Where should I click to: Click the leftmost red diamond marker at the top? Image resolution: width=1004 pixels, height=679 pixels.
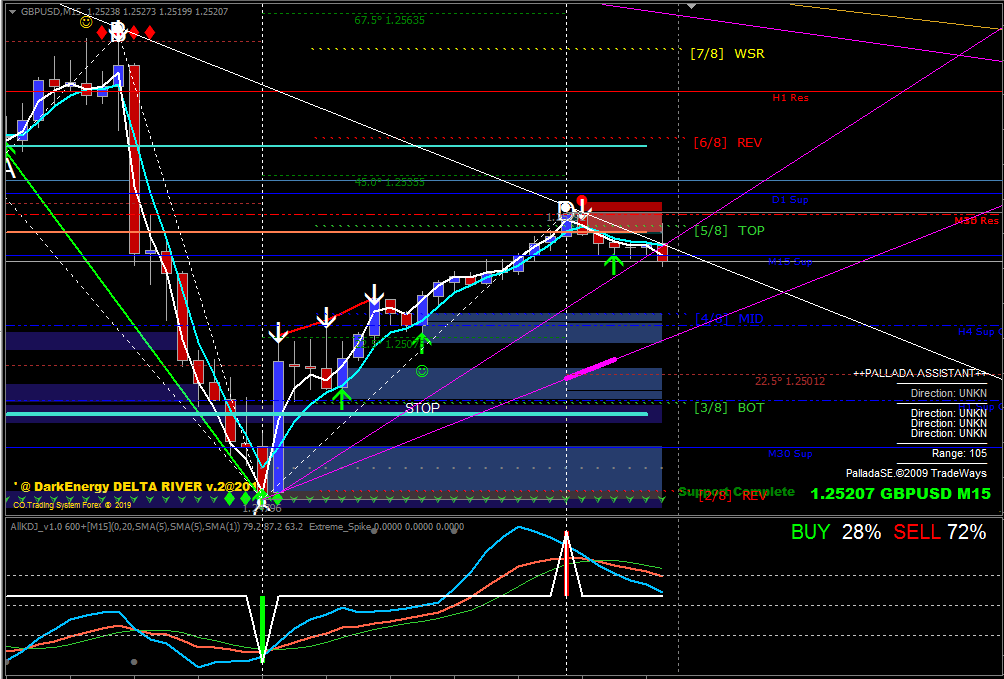pyautogui.click(x=102, y=31)
